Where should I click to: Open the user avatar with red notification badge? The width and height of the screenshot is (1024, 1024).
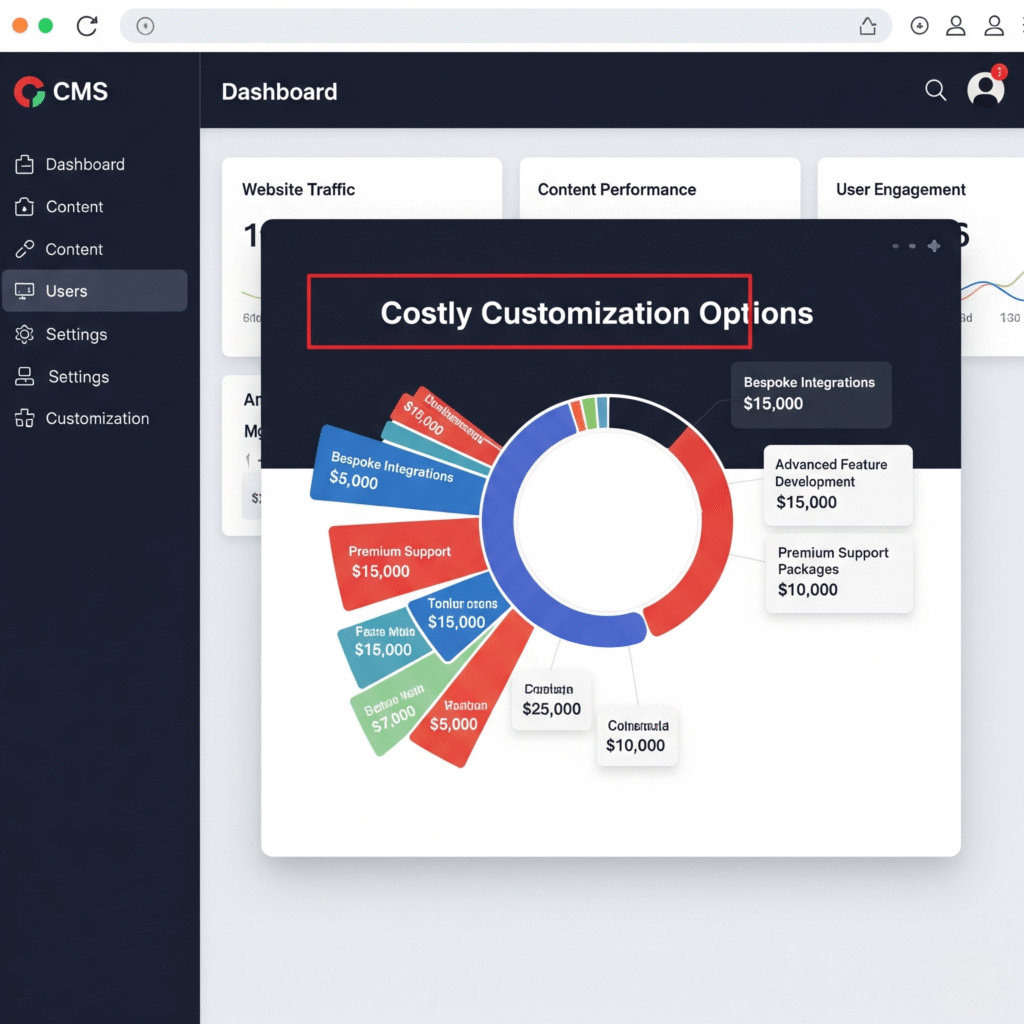(985, 90)
